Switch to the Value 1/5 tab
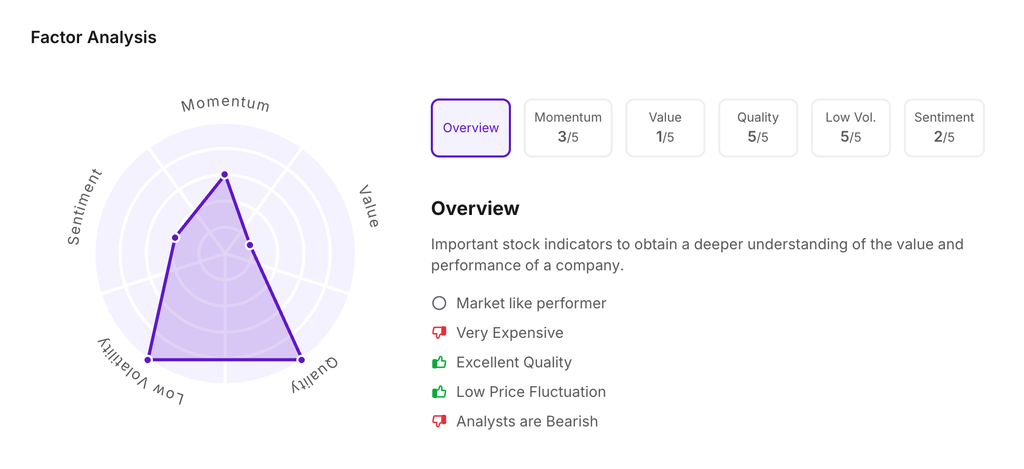 pyautogui.click(x=665, y=128)
